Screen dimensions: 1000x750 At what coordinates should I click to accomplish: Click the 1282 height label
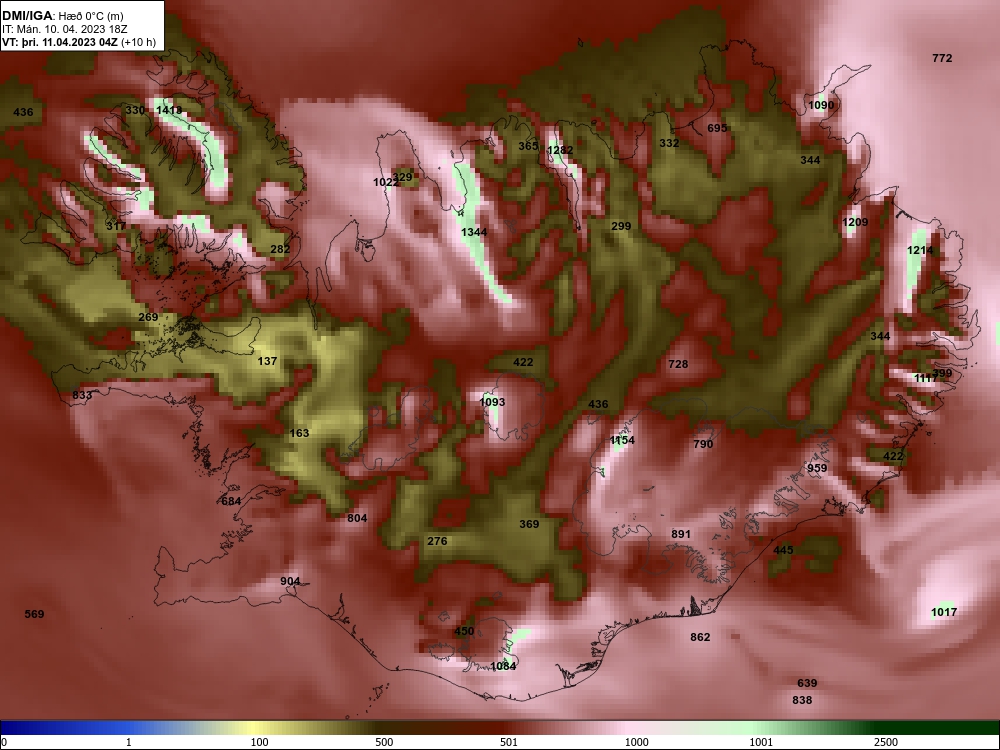click(560, 151)
